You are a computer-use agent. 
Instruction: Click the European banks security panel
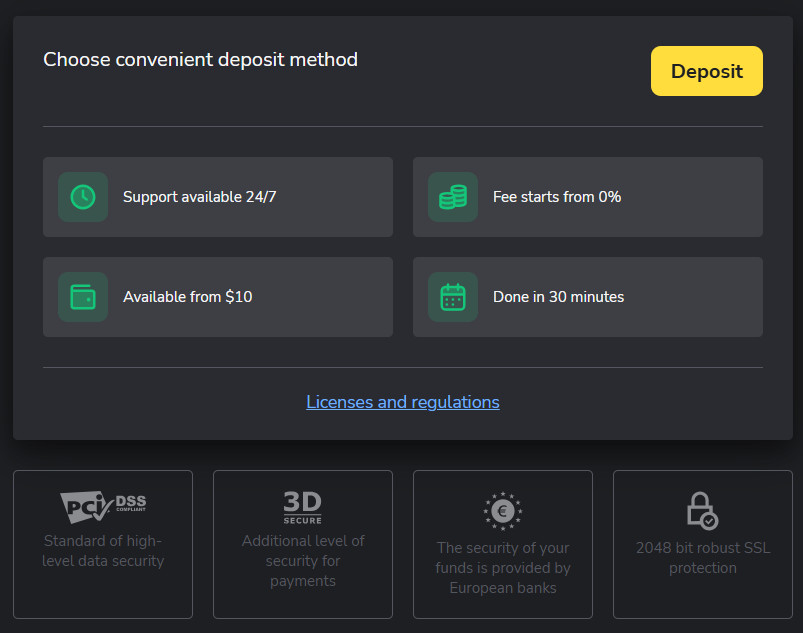click(502, 544)
